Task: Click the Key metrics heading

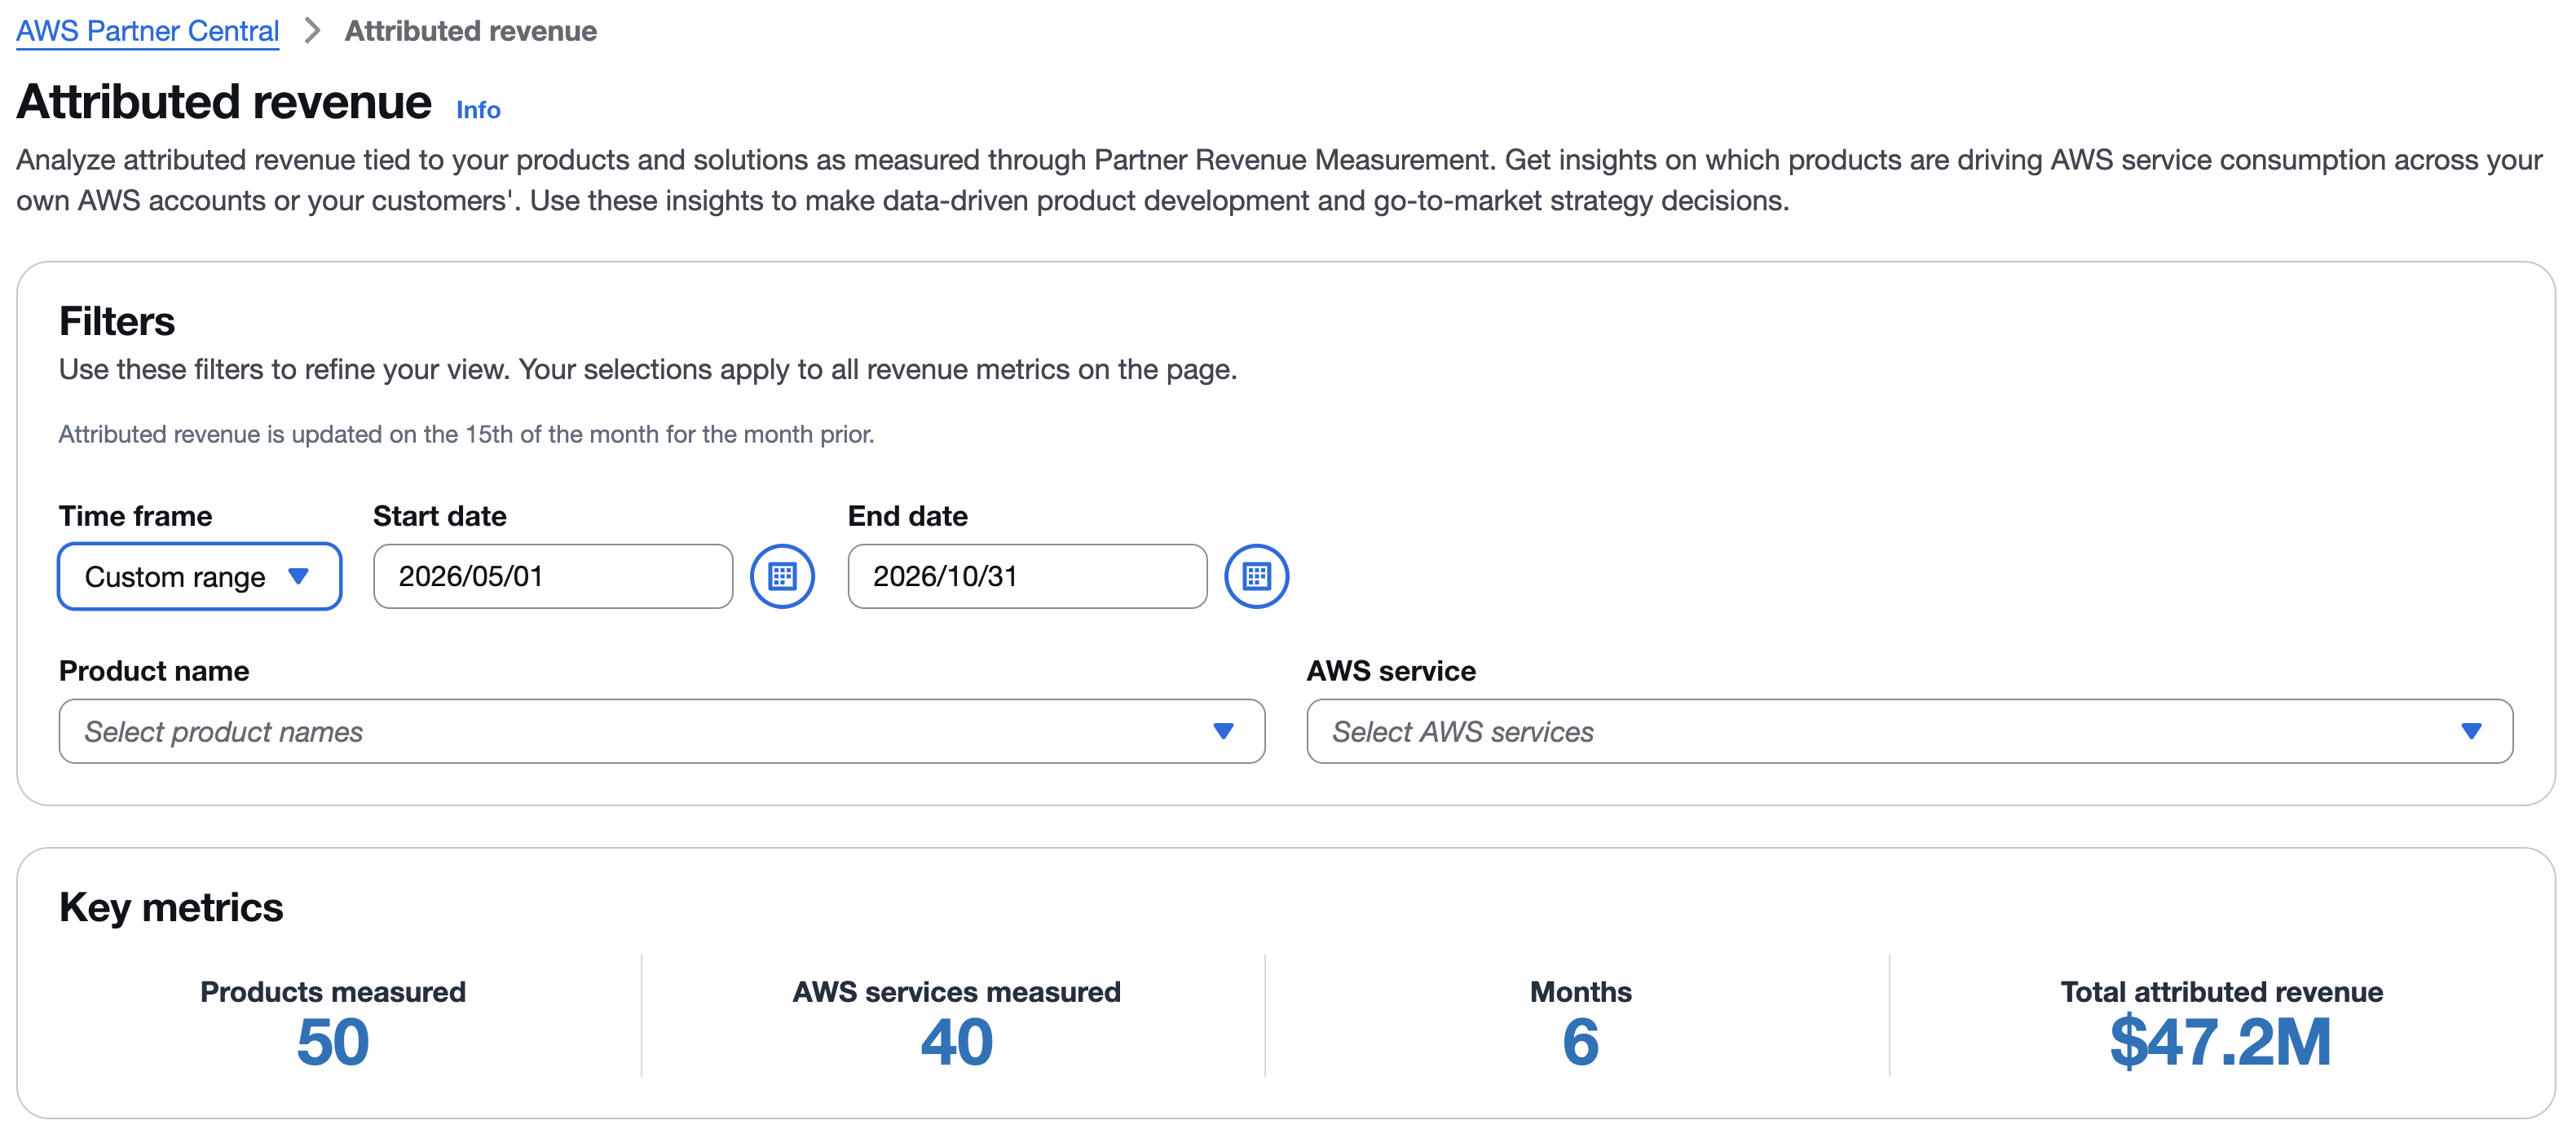Action: (x=171, y=908)
